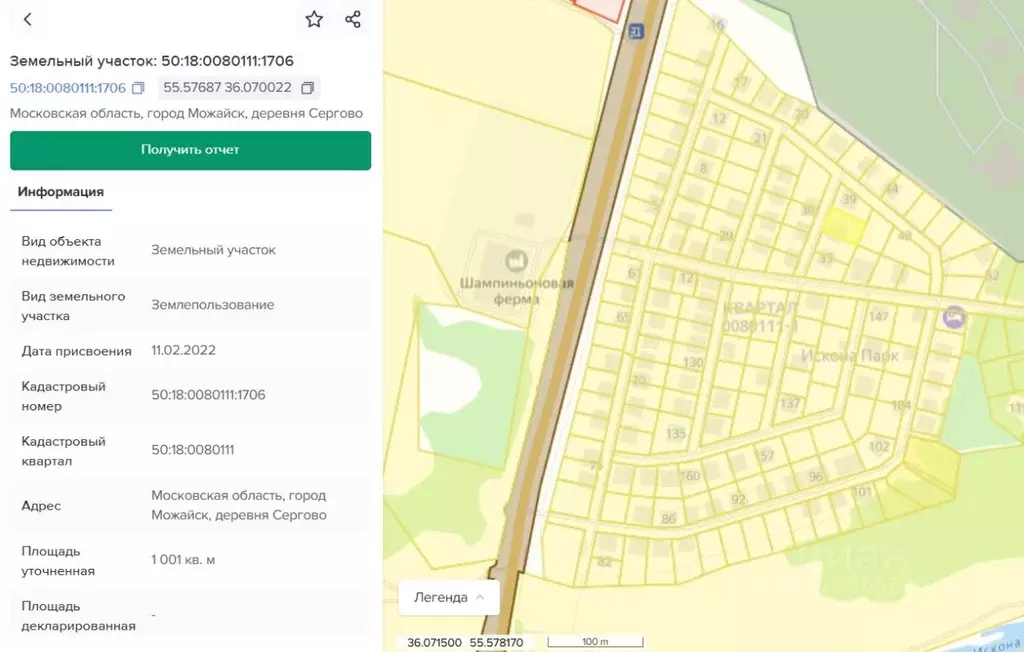Select the highlighted yellow parcel near 39

pyautogui.click(x=844, y=226)
